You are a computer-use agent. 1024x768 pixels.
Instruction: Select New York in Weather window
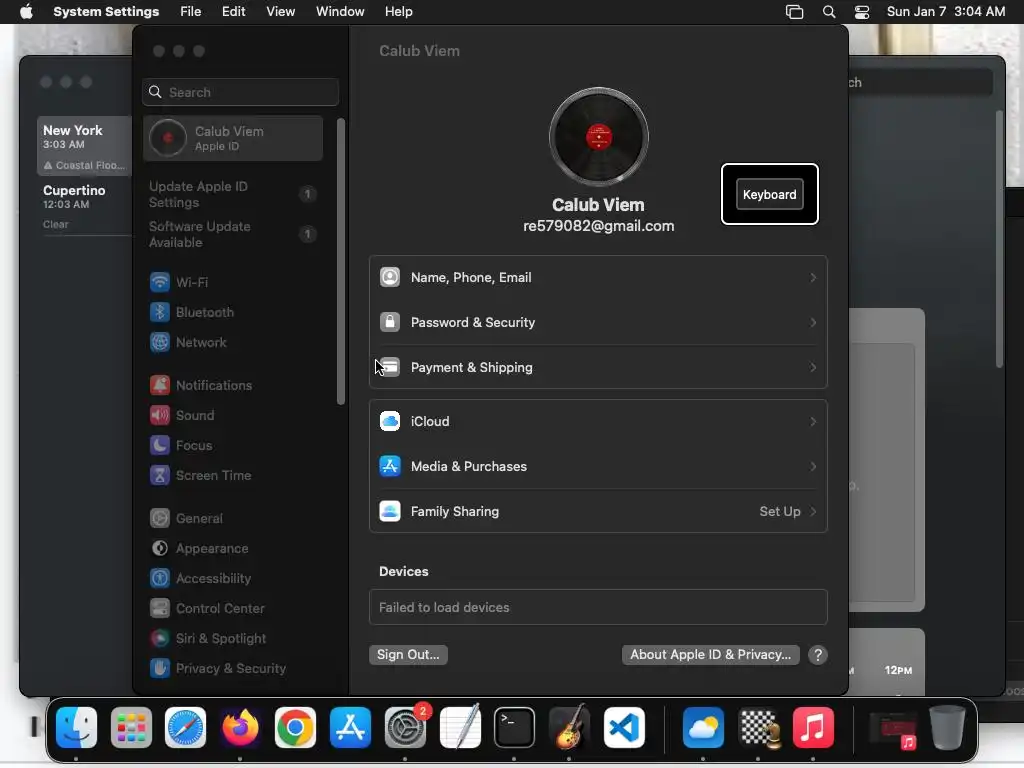point(84,146)
